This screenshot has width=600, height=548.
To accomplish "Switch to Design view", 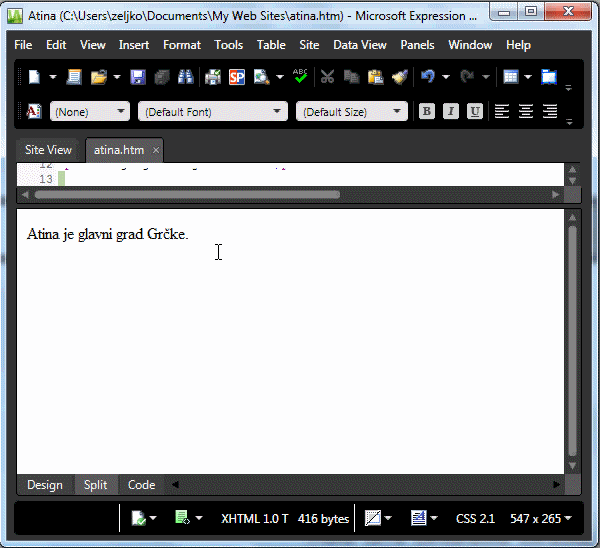I will pyautogui.click(x=45, y=485).
